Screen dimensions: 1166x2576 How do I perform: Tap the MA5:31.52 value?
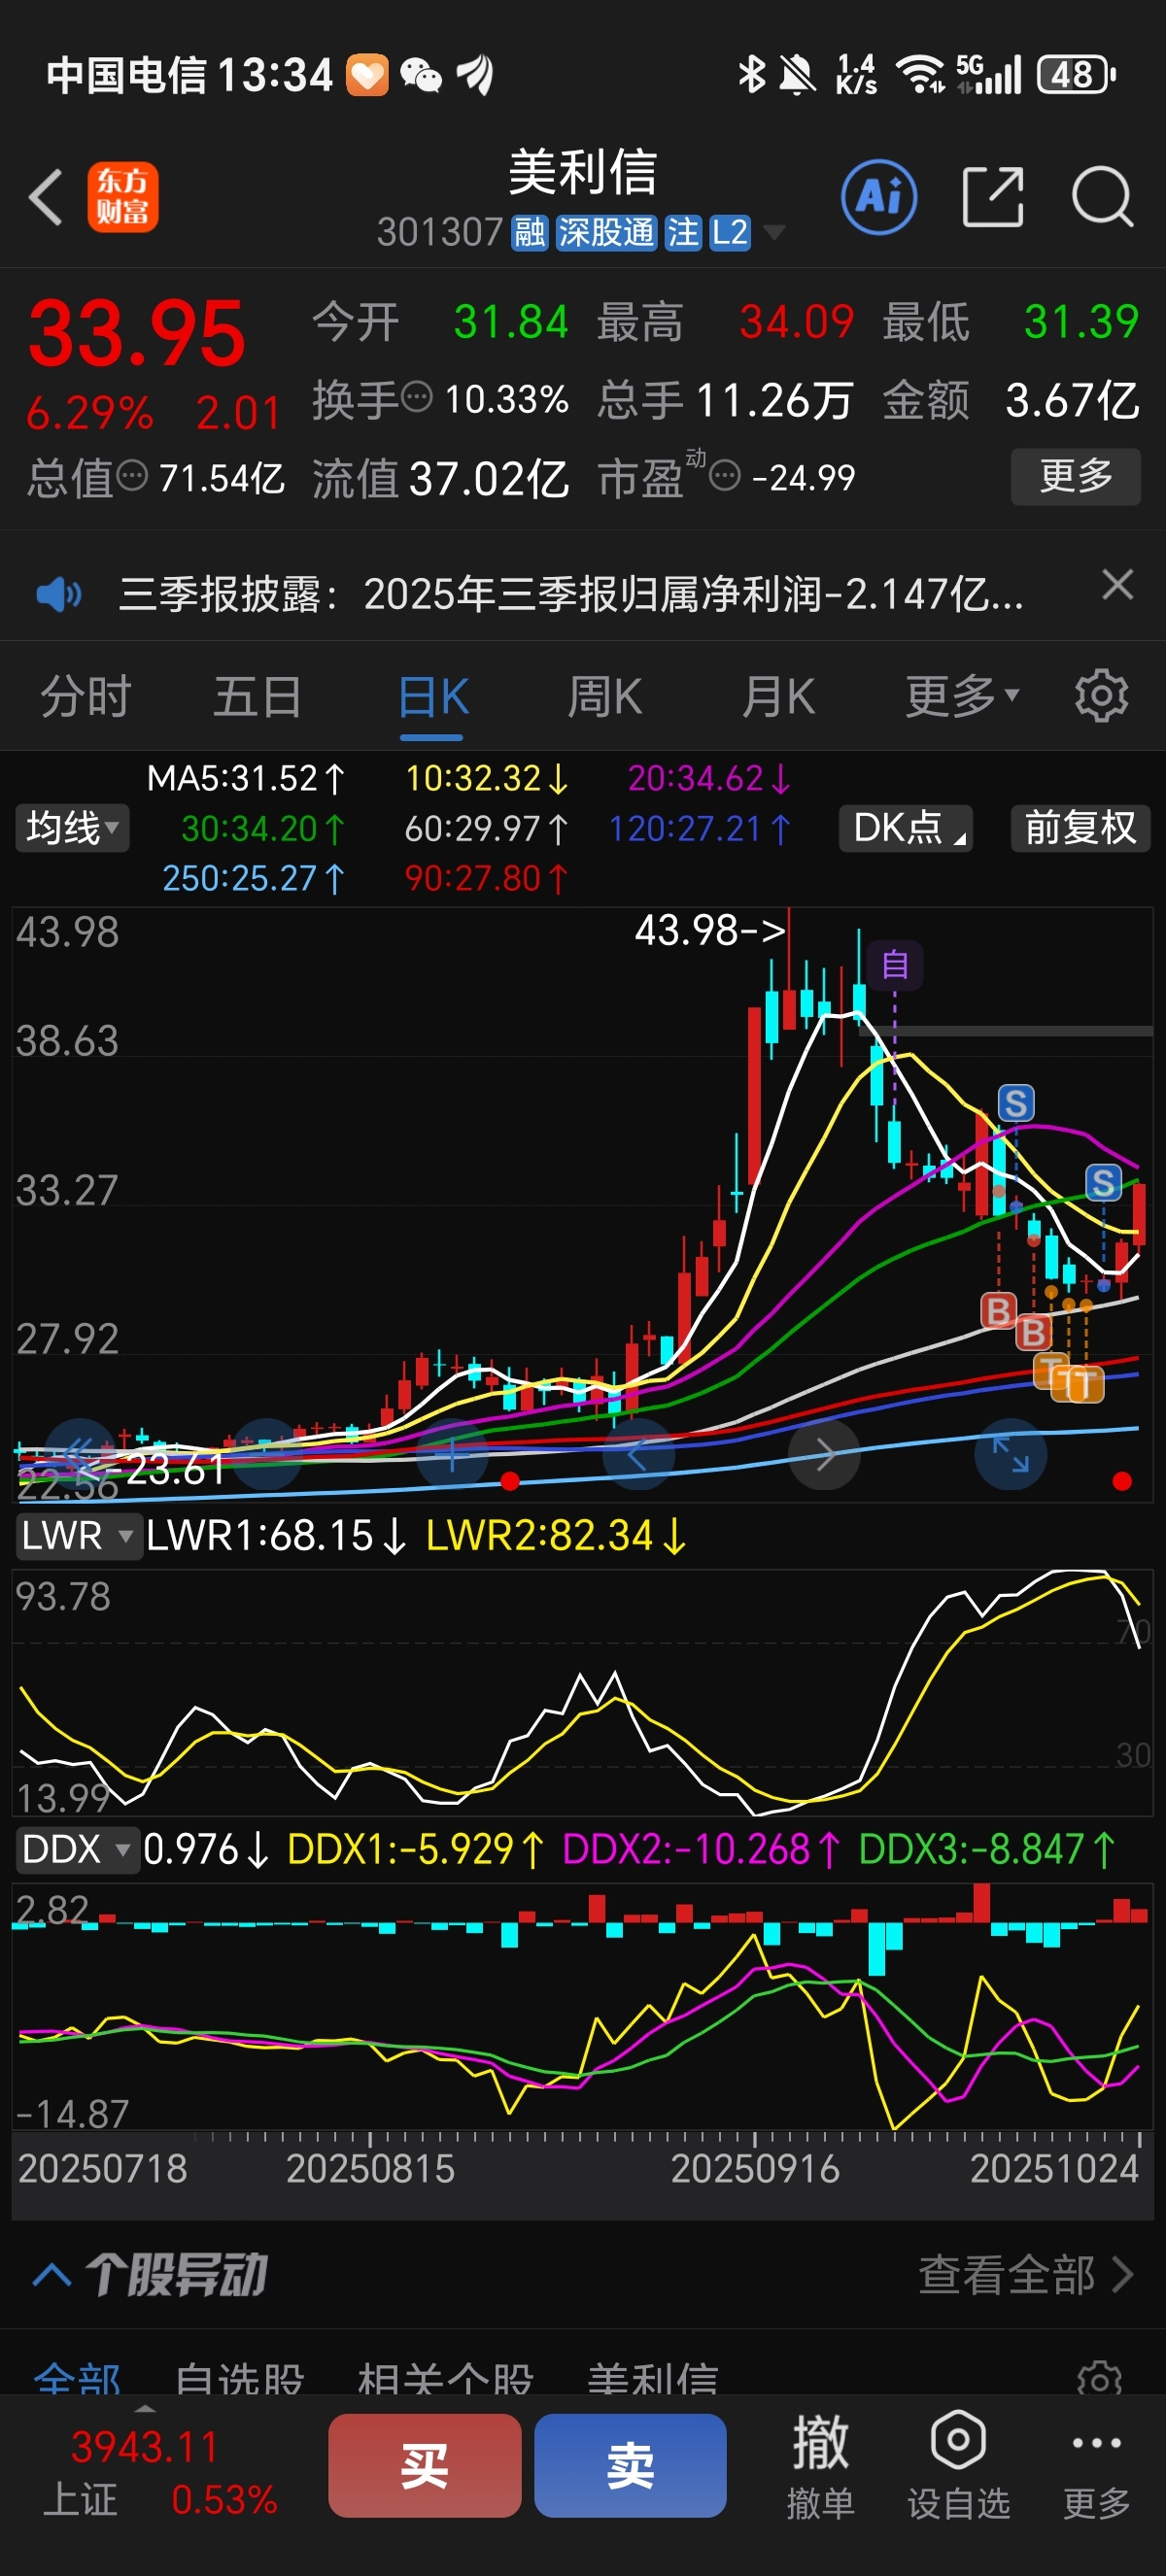click(x=246, y=778)
